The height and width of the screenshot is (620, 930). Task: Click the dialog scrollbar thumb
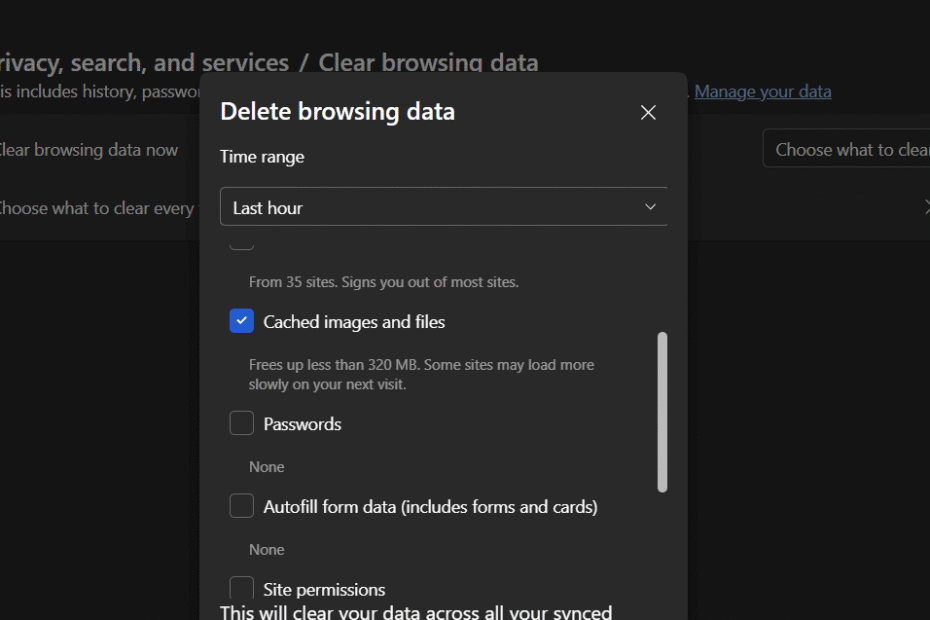663,410
